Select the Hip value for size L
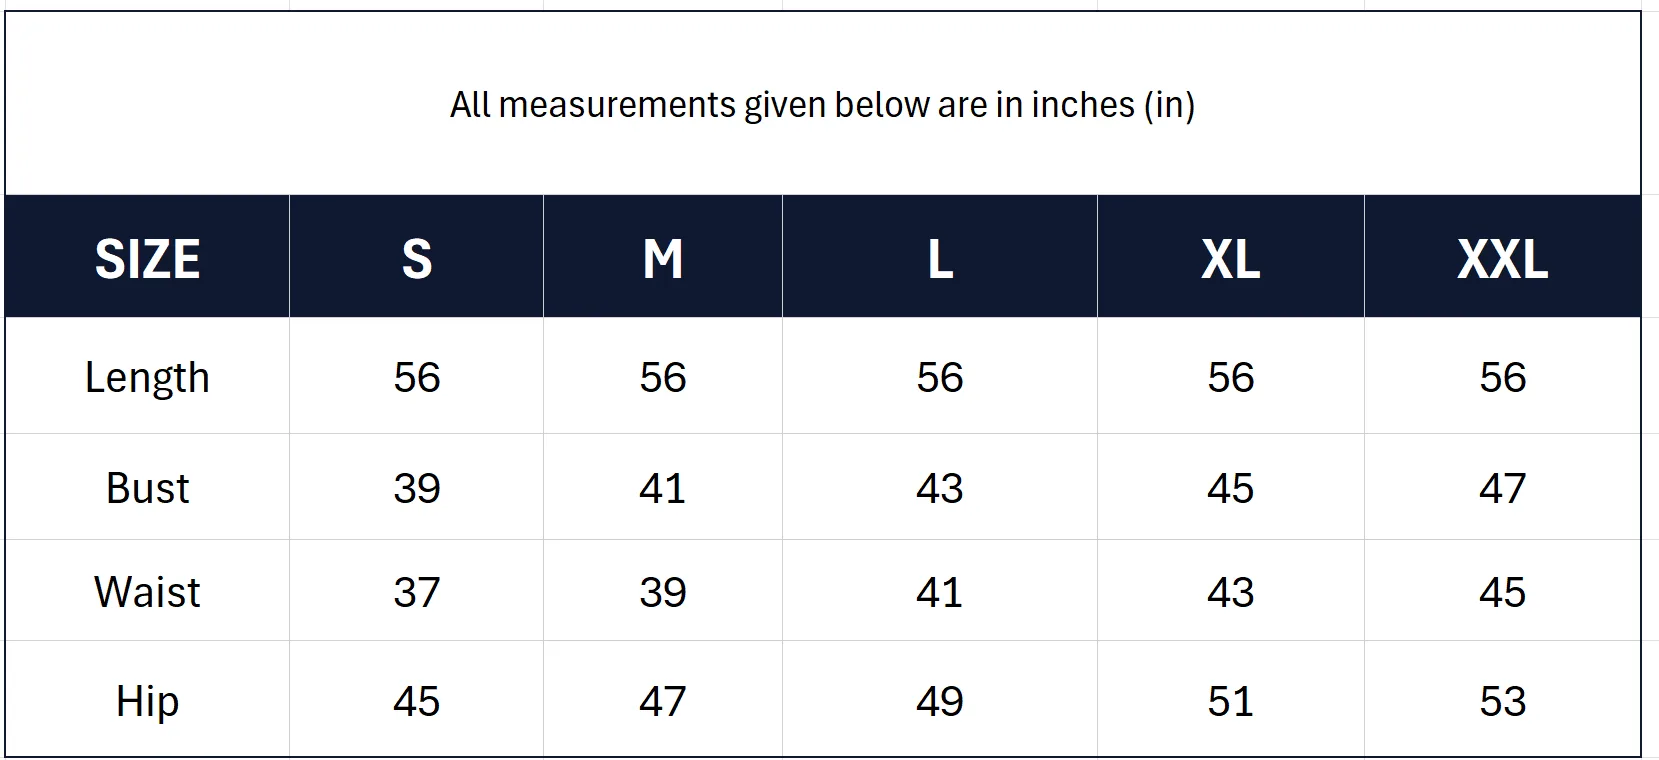Image resolution: width=1659 pixels, height=760 pixels. [x=939, y=702]
